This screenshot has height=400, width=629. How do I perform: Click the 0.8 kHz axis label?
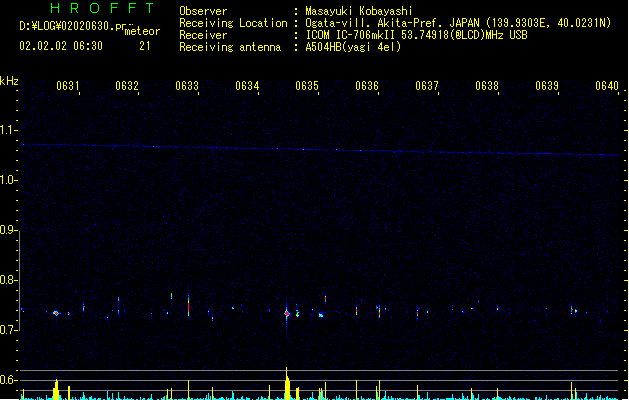pos(9,280)
